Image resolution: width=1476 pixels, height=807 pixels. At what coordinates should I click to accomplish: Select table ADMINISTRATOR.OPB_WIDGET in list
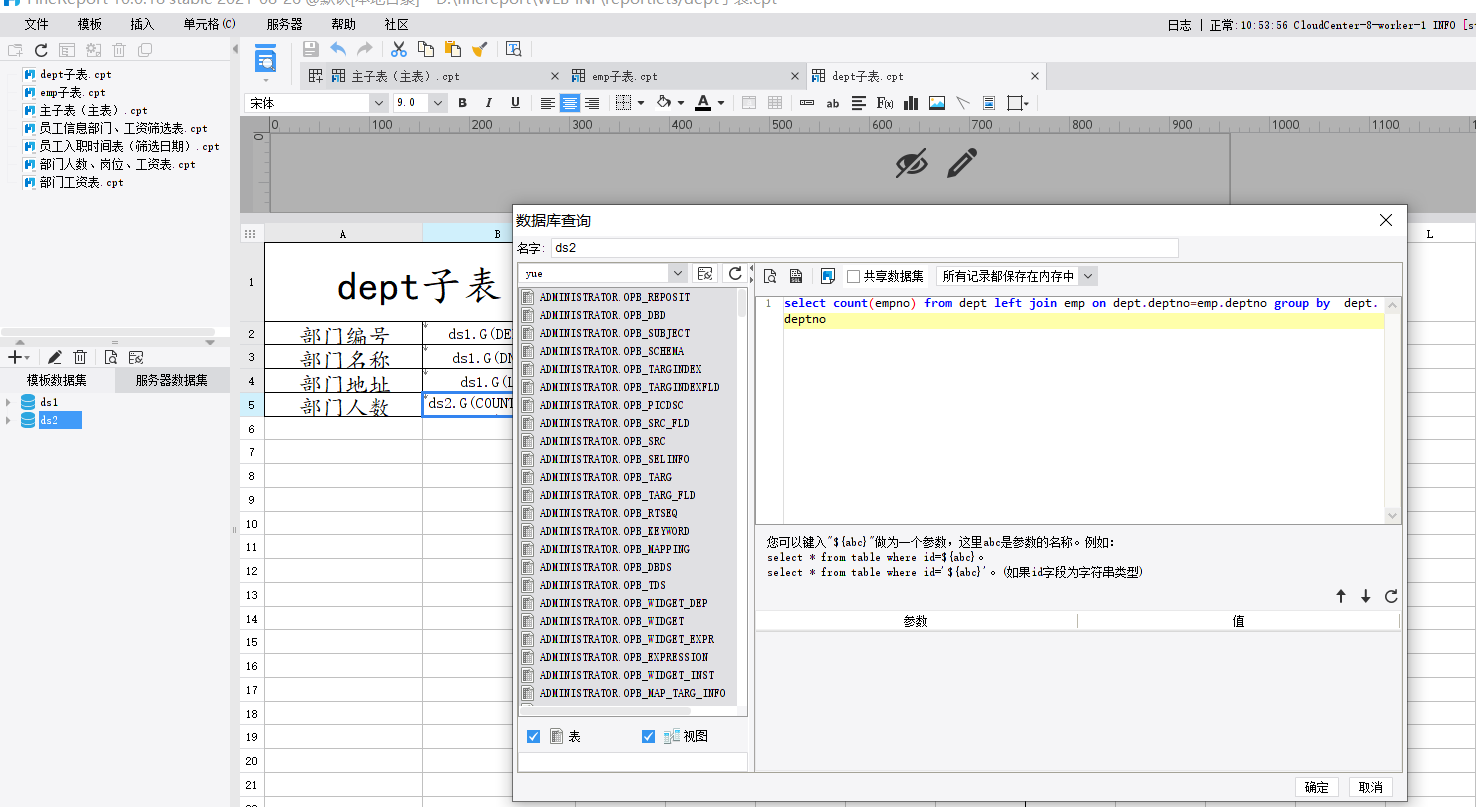612,621
